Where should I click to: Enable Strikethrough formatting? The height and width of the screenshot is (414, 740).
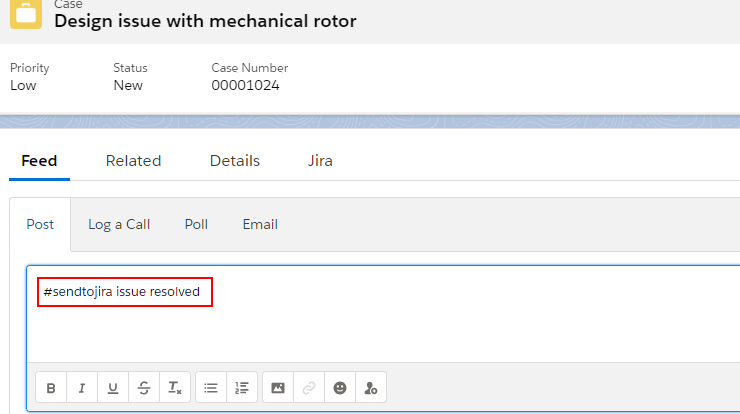144,388
